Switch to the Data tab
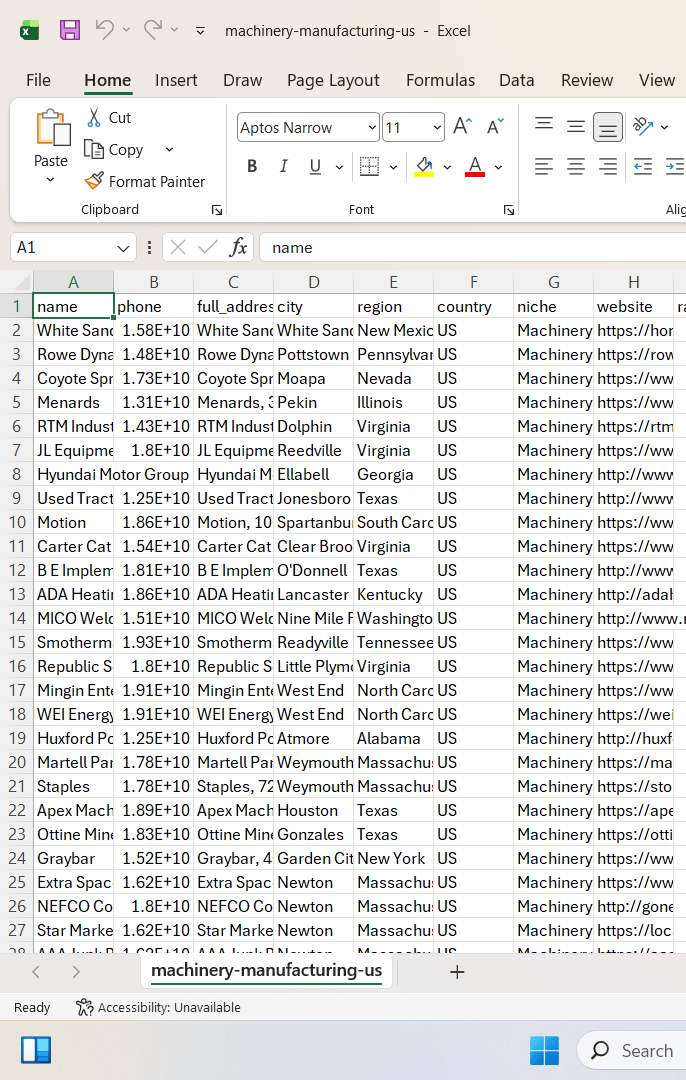The image size is (686, 1080). 517,81
